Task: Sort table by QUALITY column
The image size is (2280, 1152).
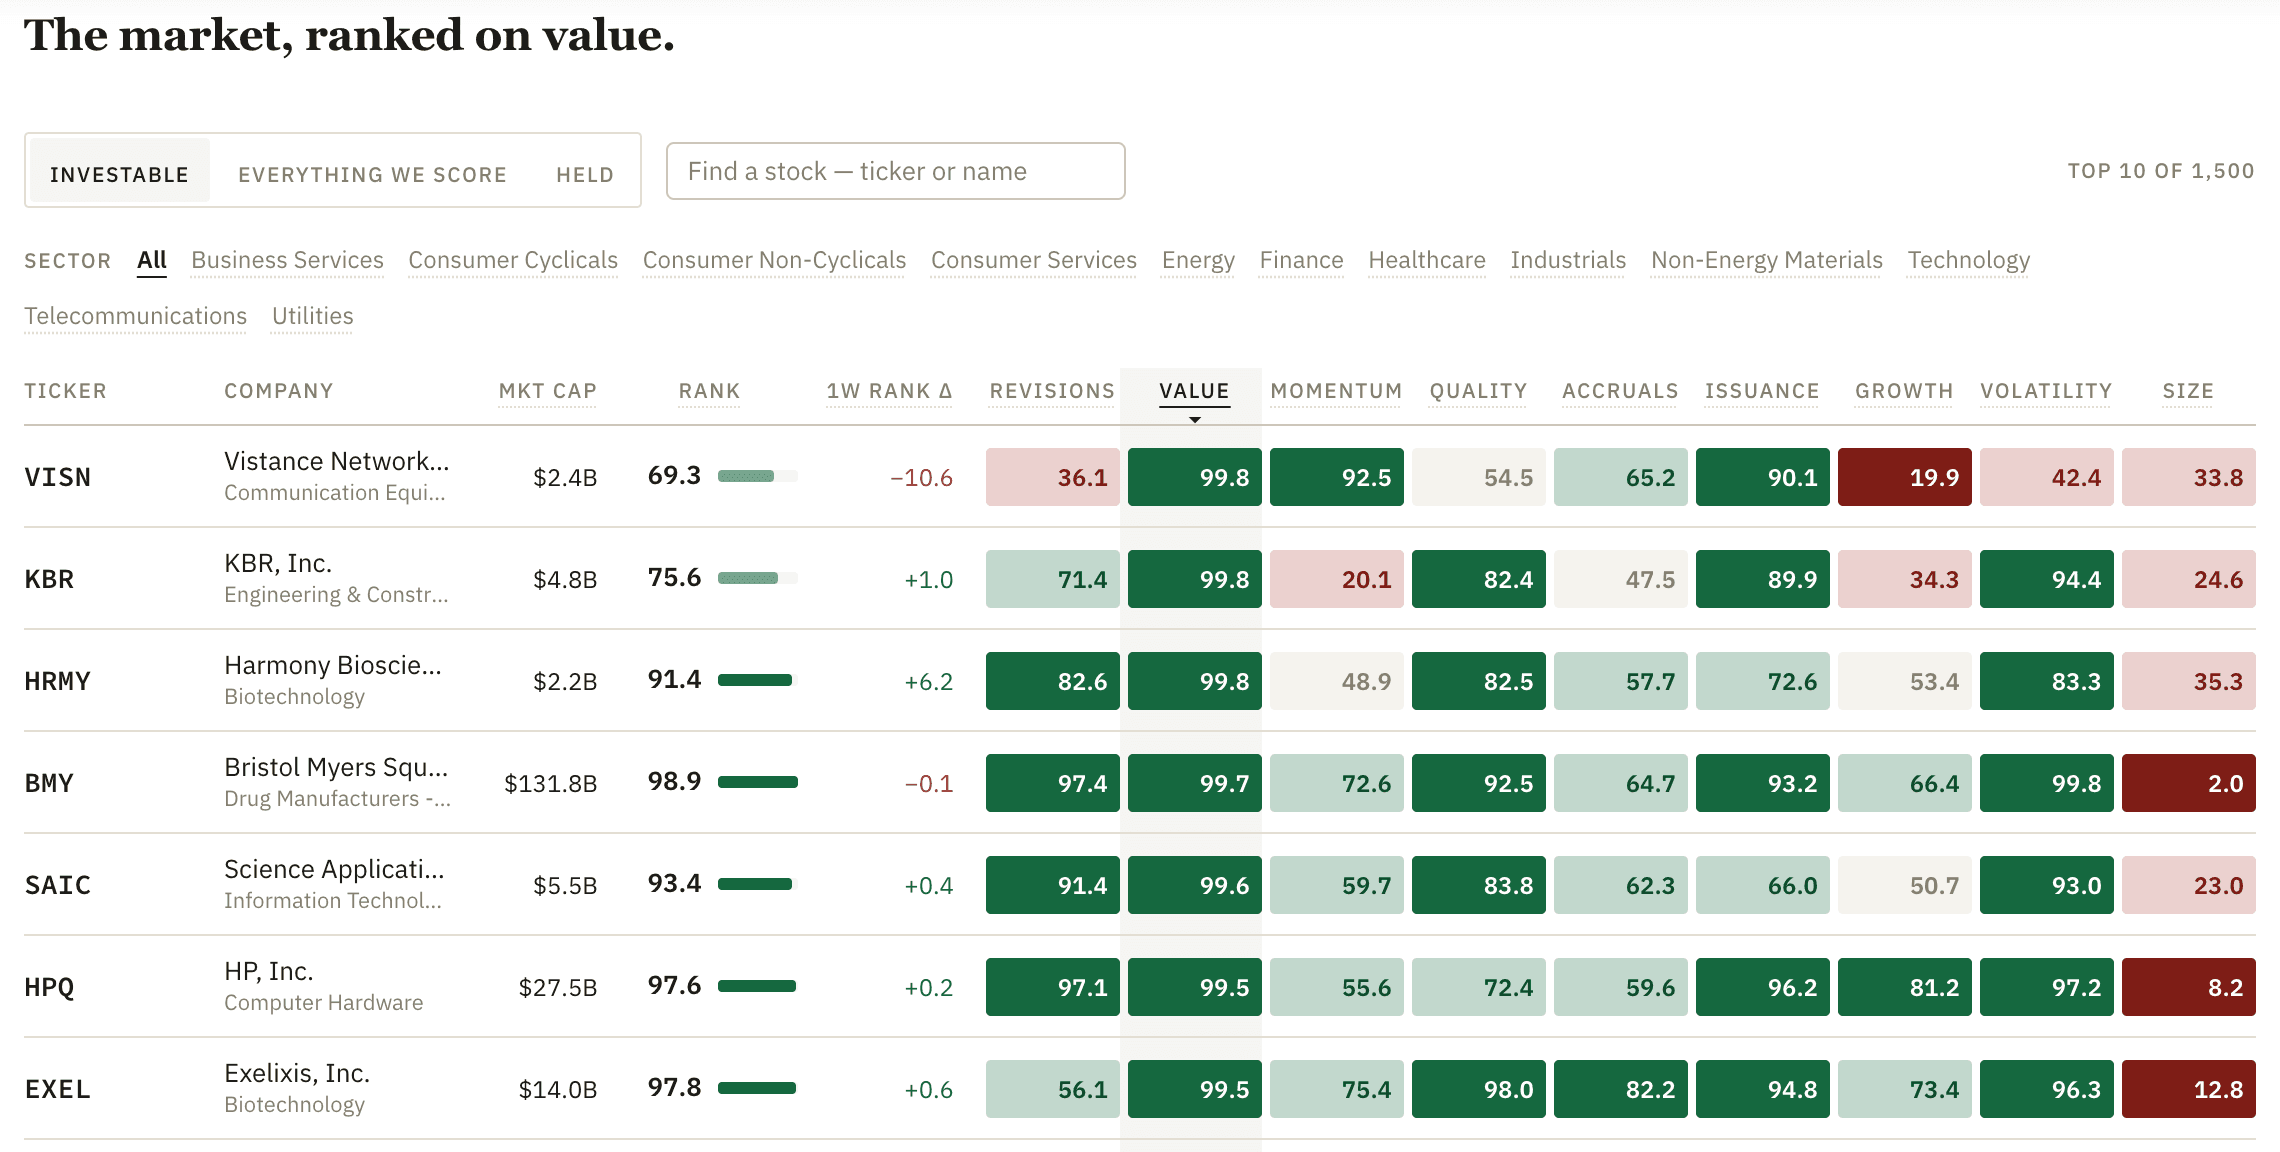Action: (x=1478, y=391)
